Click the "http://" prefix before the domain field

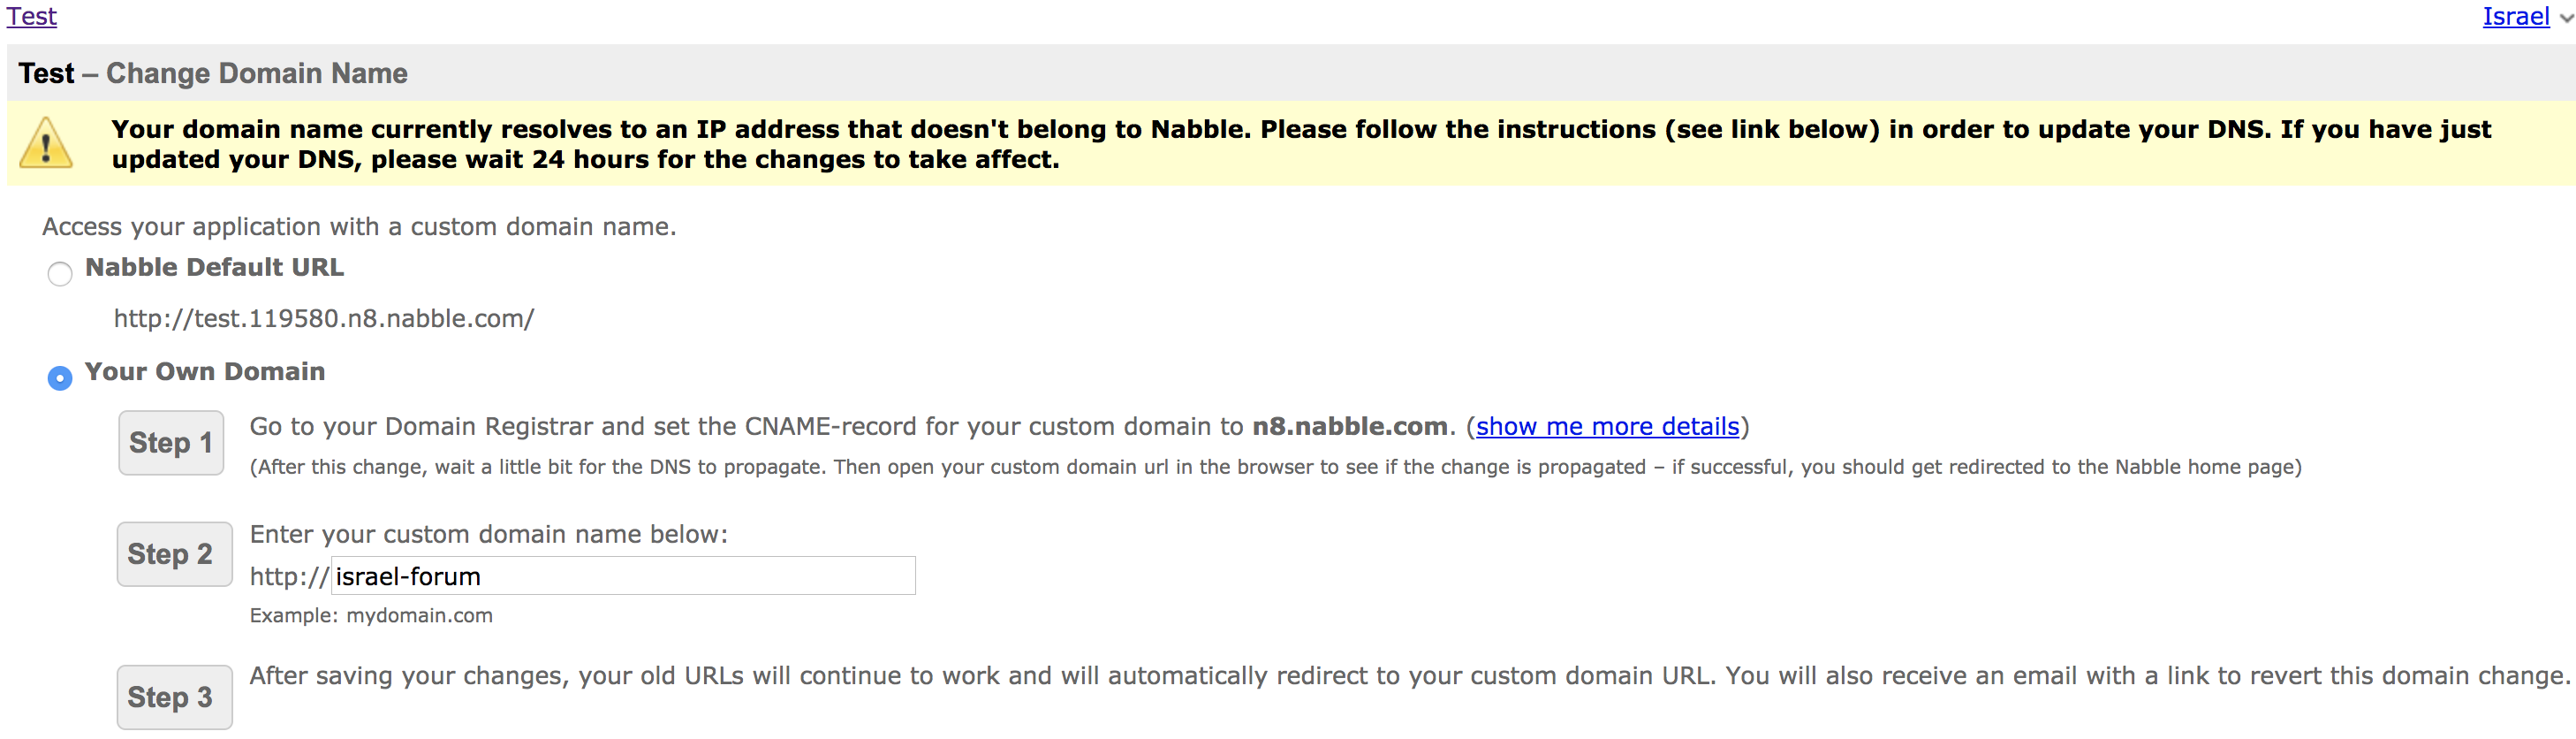tap(288, 577)
